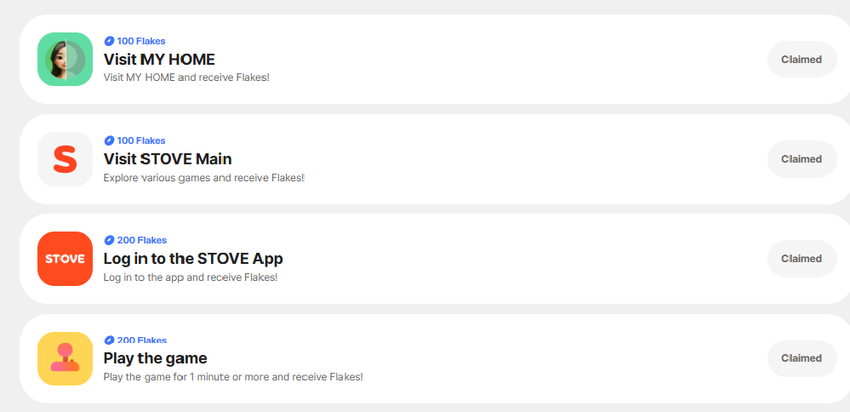Click the flake coin icon for Visit MY HOME
Viewport: 850px width, 412px height.
pos(109,41)
